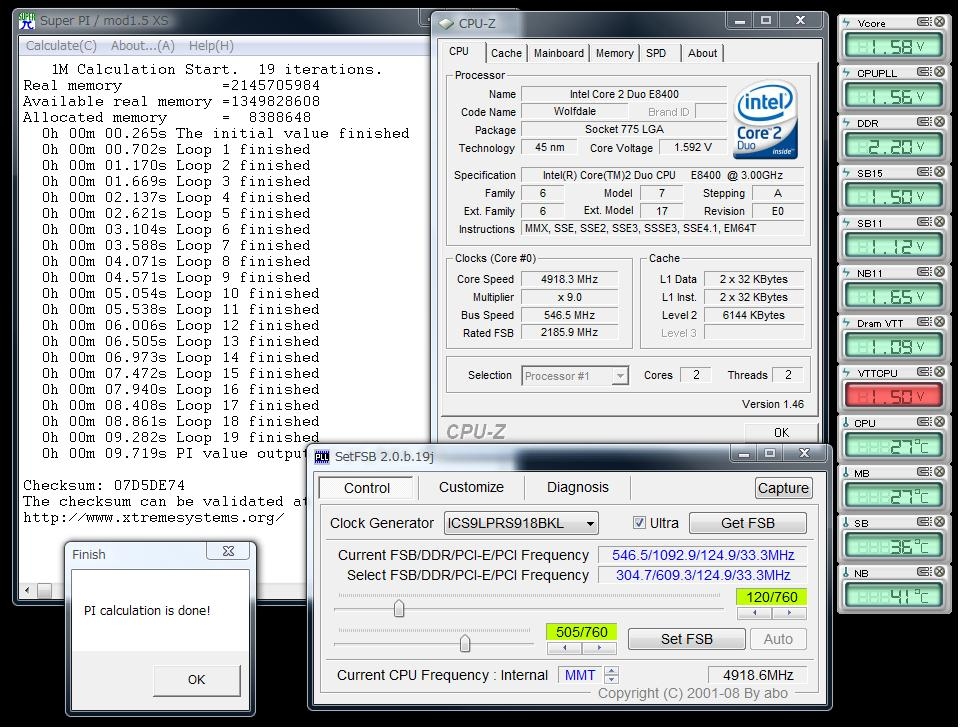Close the CPUPLL voltage gadget
This screenshot has width=960, height=728.
pos(939,72)
